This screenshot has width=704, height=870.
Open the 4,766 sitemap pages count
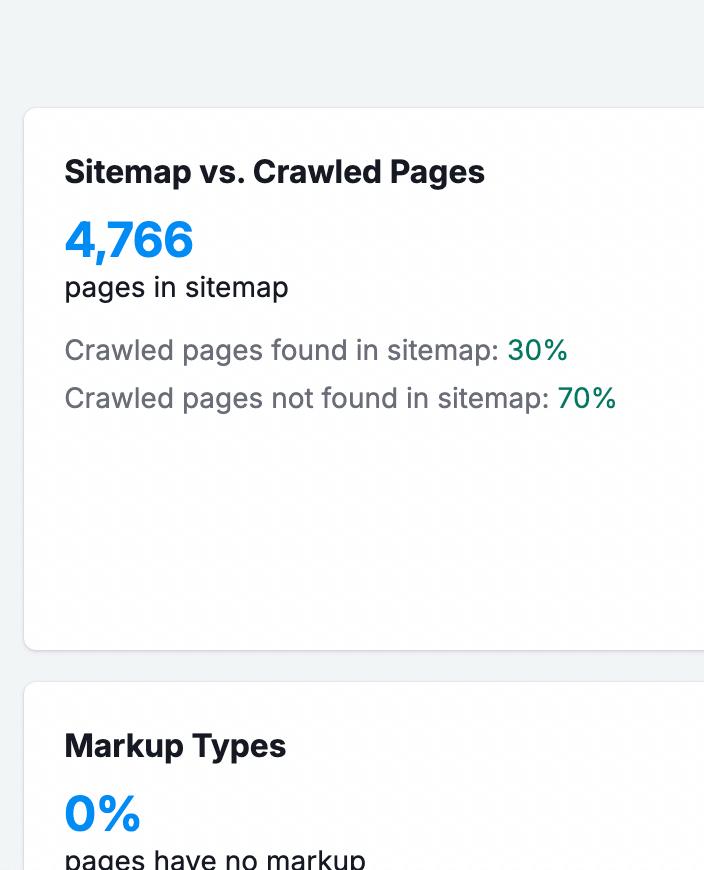pyautogui.click(x=129, y=240)
